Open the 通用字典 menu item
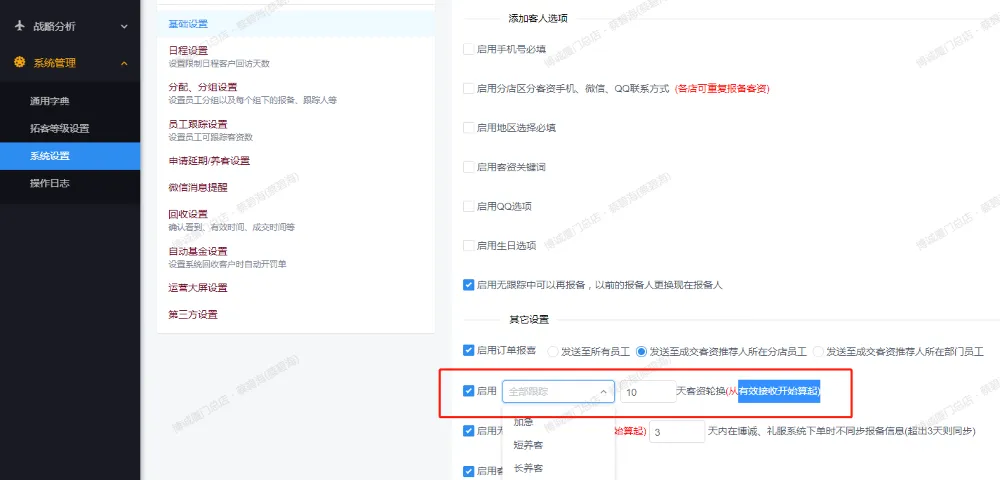This screenshot has width=1000, height=480. (x=50, y=101)
